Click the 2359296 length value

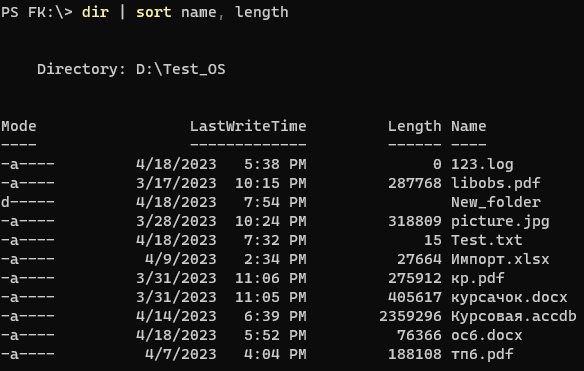(410, 316)
